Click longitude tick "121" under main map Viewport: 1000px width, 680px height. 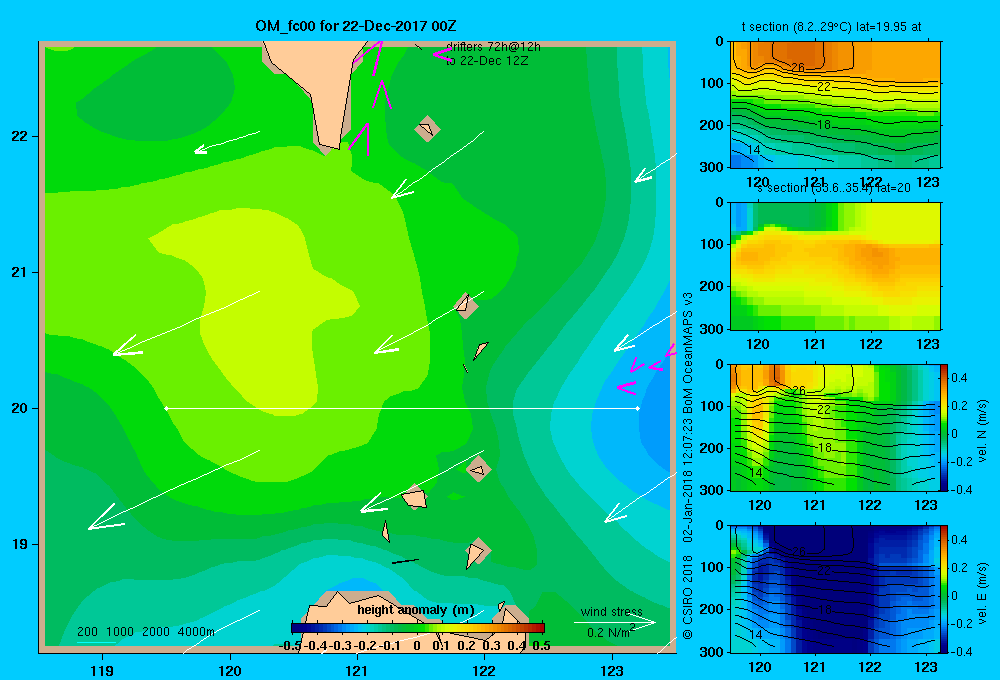coord(357,670)
